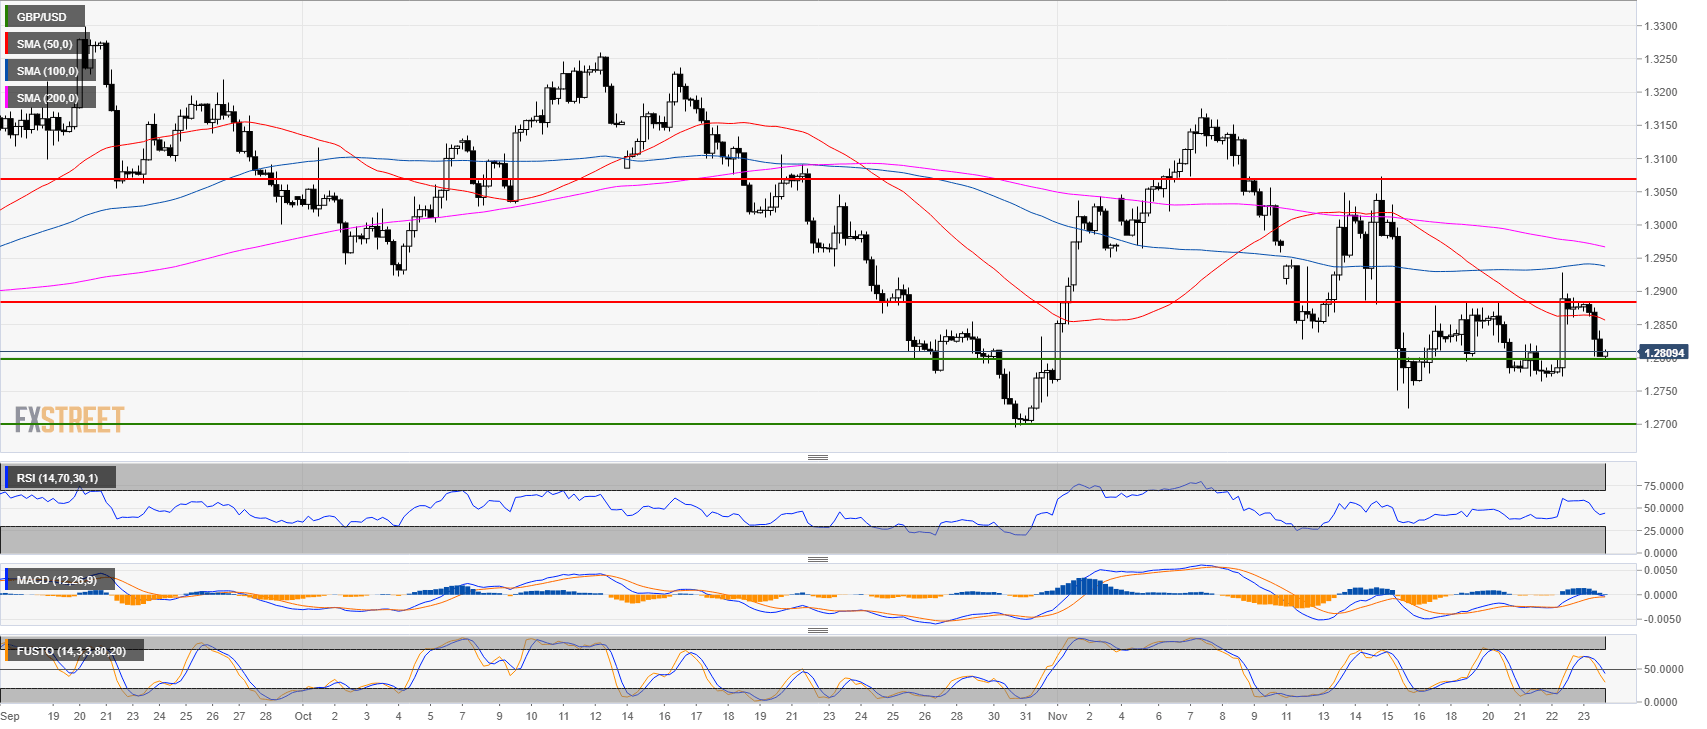Click the current price tag 1.28094

pyautogui.click(x=1663, y=353)
